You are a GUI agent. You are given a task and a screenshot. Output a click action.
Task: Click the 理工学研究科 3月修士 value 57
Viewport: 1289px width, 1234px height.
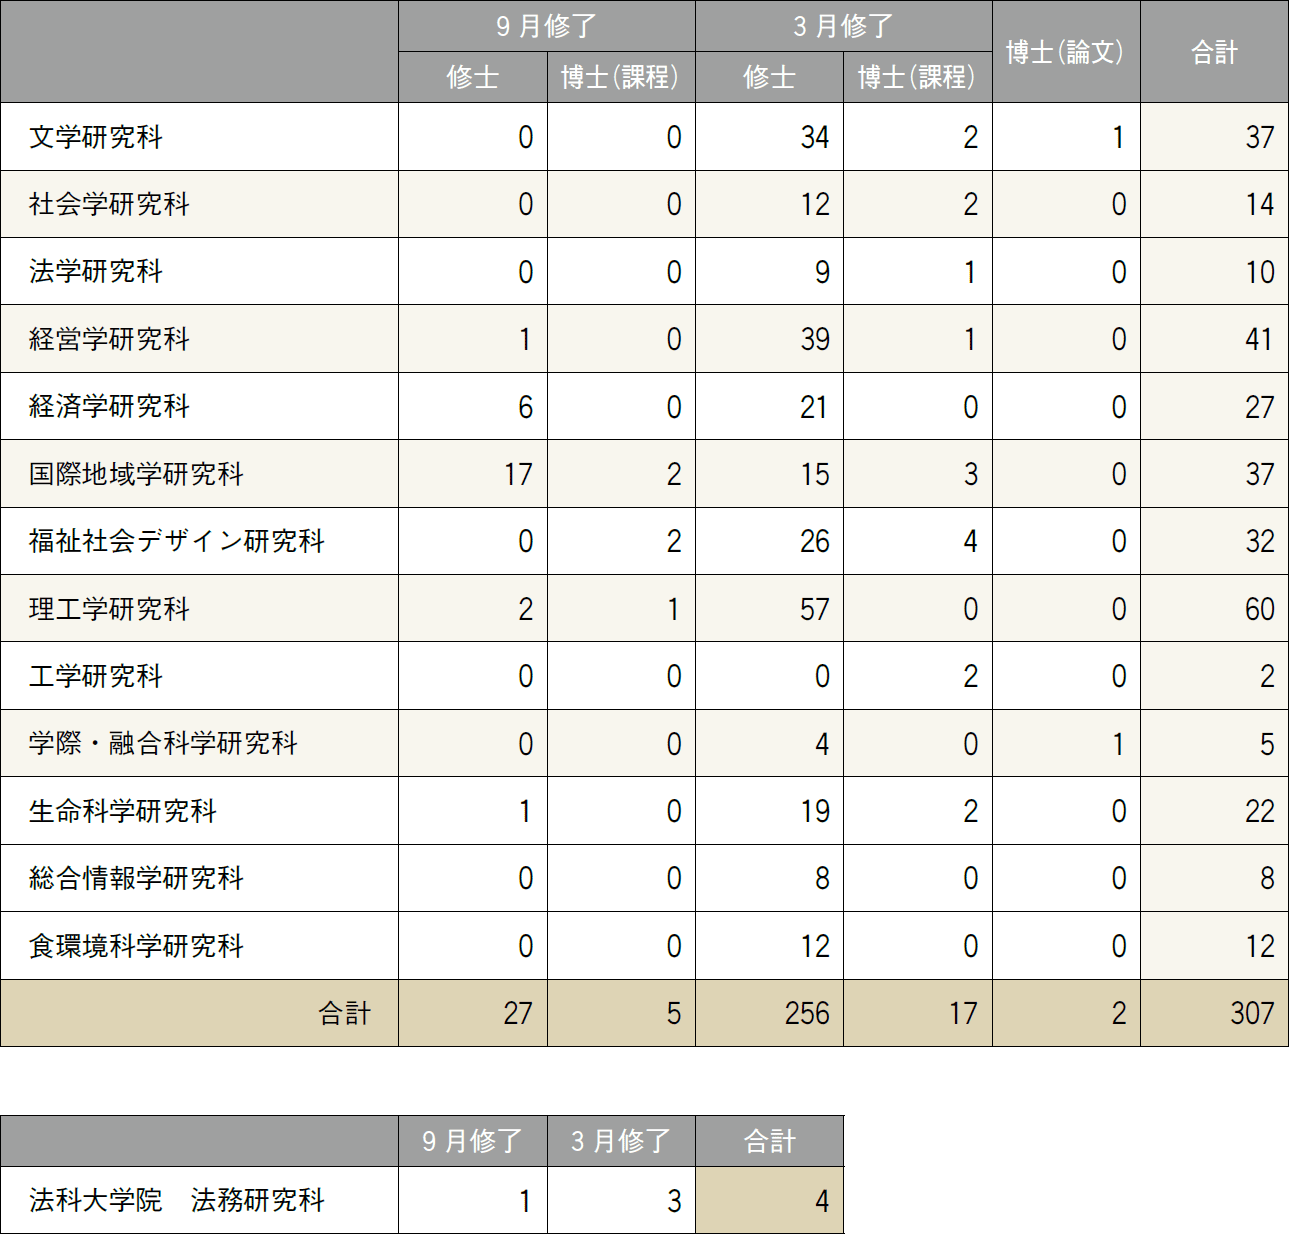pos(815,609)
